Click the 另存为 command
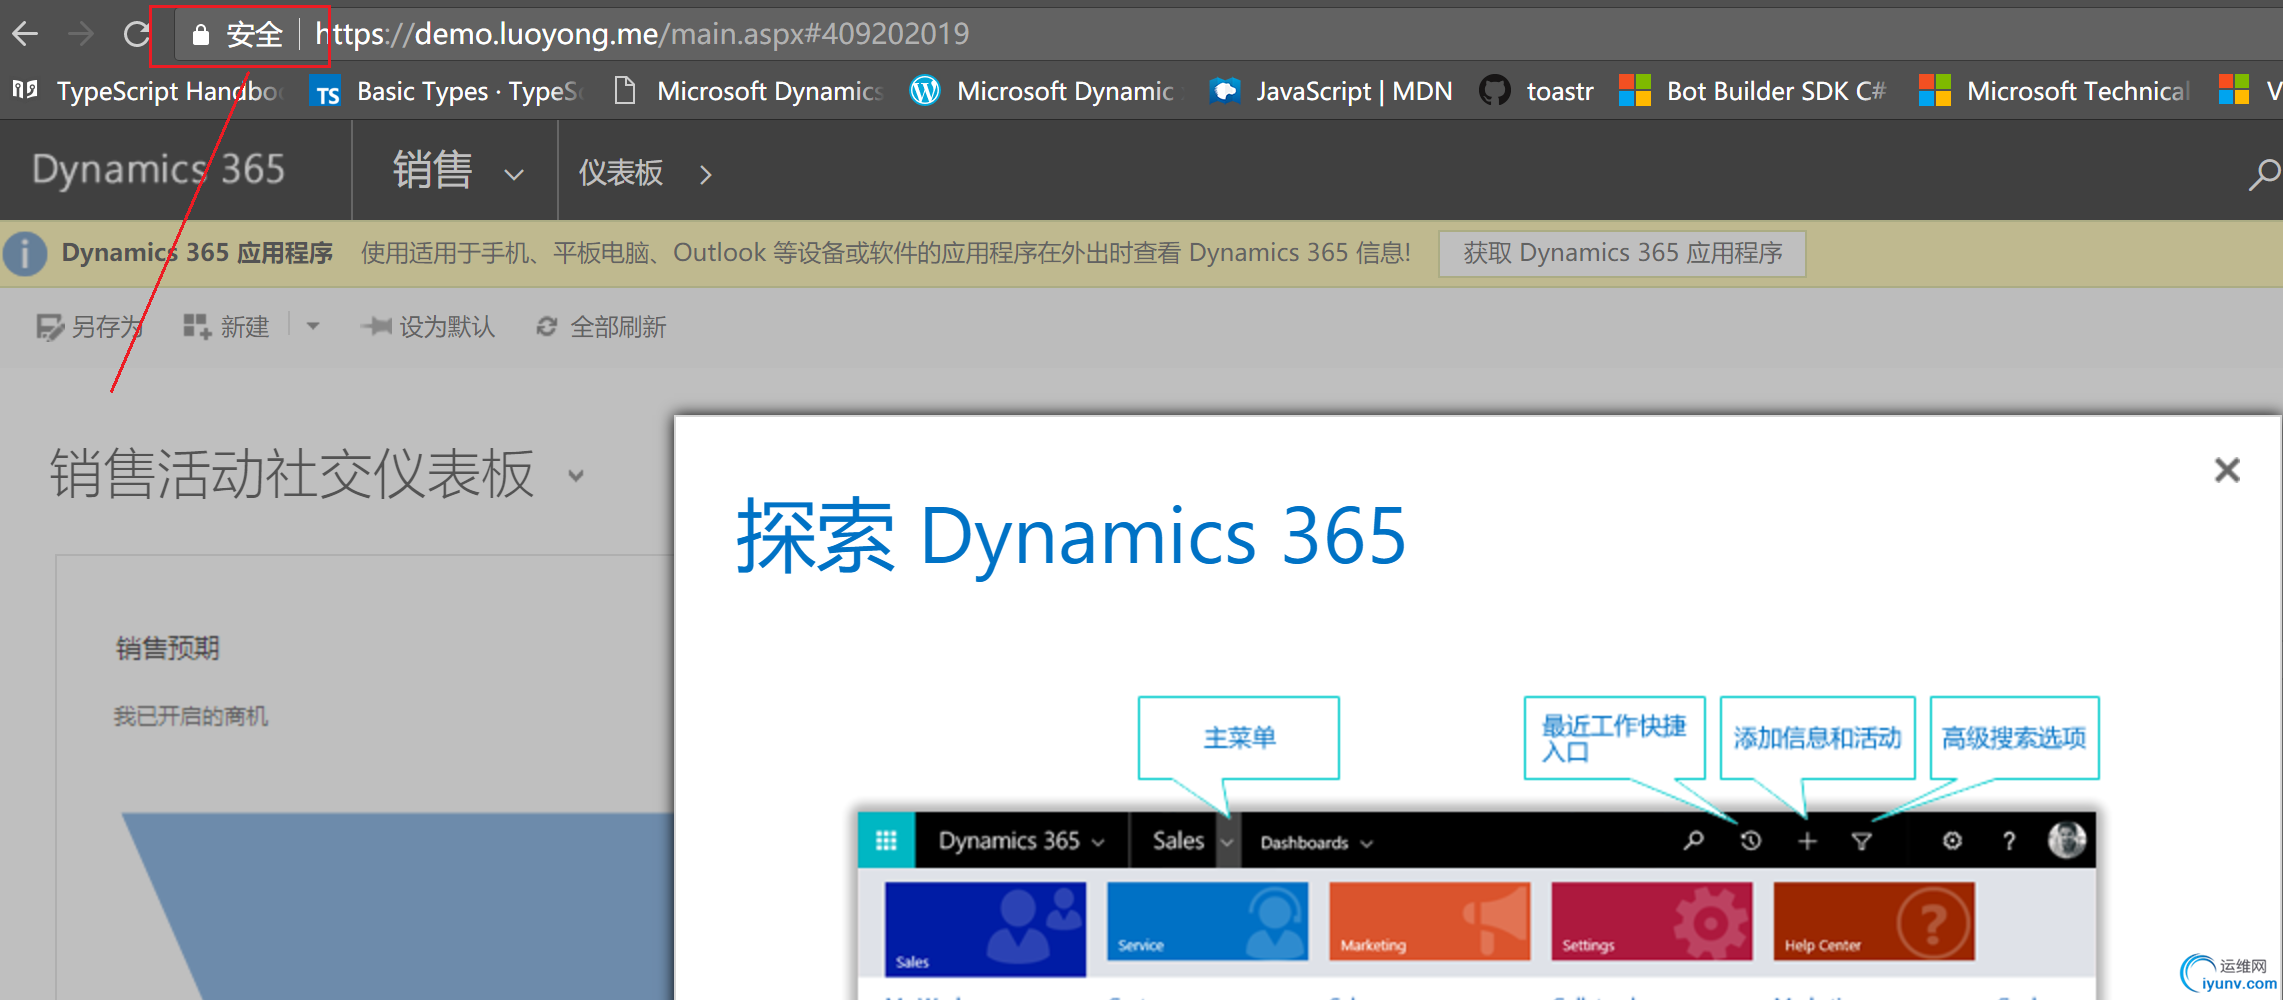 point(90,327)
